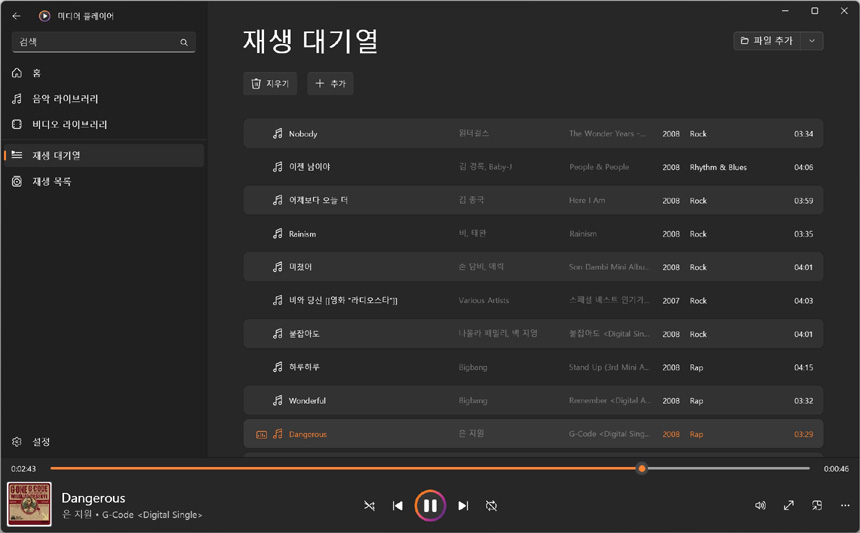860x533 pixels.
Task: Skip to the next track
Action: click(463, 506)
